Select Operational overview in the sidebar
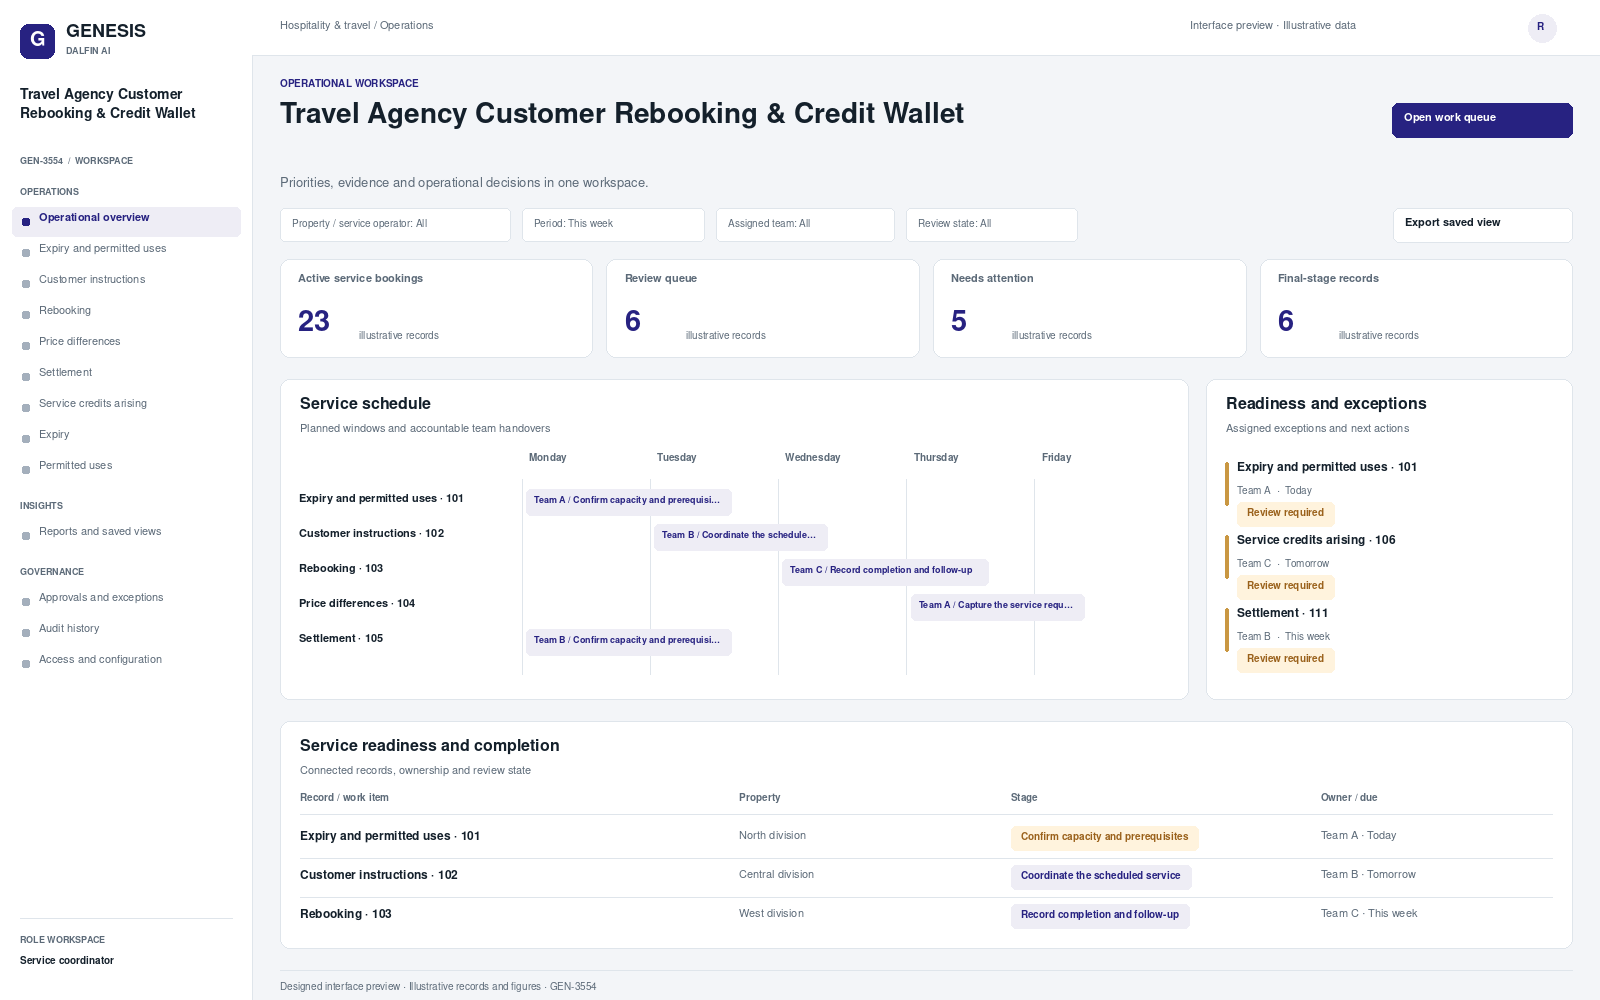 pos(126,221)
